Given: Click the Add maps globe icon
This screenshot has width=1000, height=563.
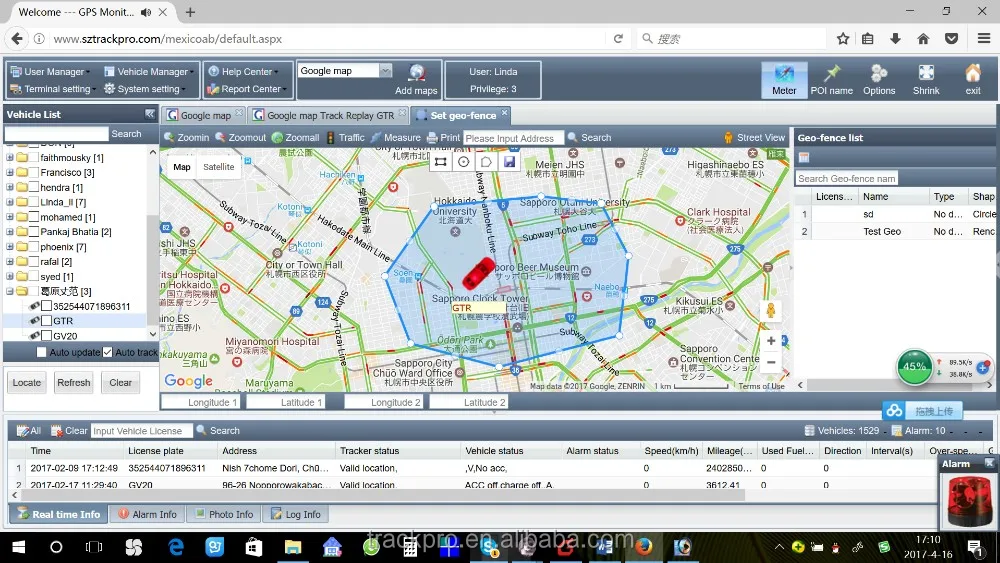Looking at the screenshot, I should coord(416,73).
